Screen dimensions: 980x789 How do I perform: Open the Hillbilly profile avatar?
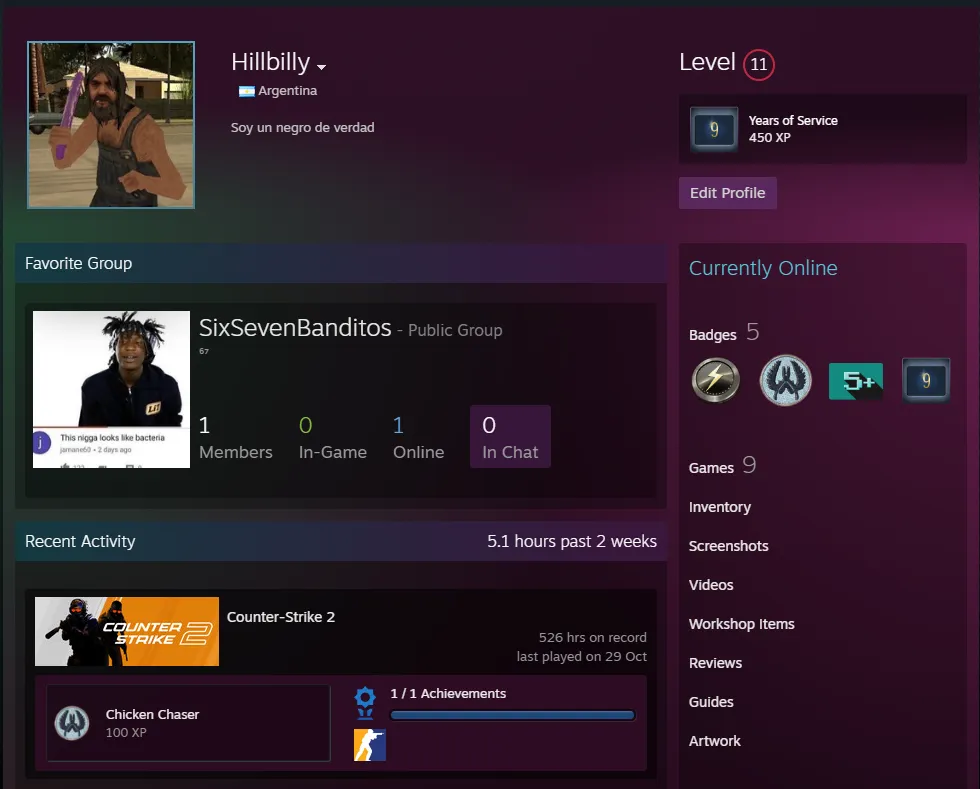point(111,125)
